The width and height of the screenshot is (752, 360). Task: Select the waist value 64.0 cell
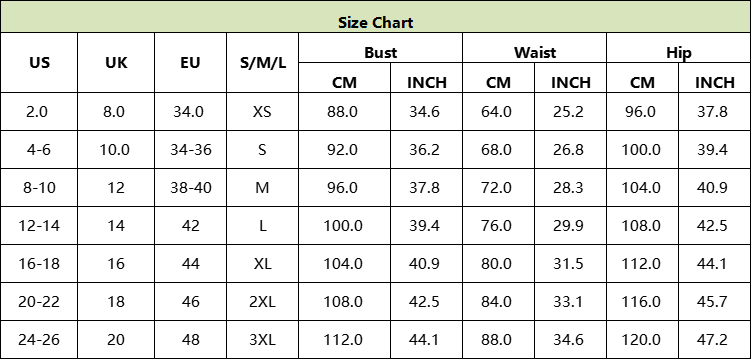coord(498,112)
